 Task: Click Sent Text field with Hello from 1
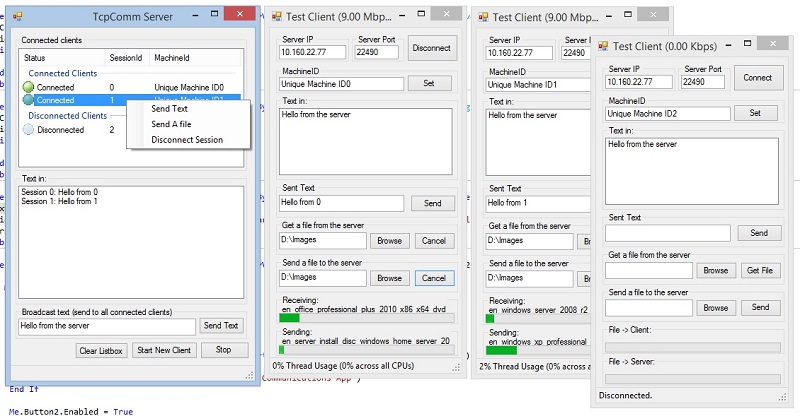(x=538, y=204)
